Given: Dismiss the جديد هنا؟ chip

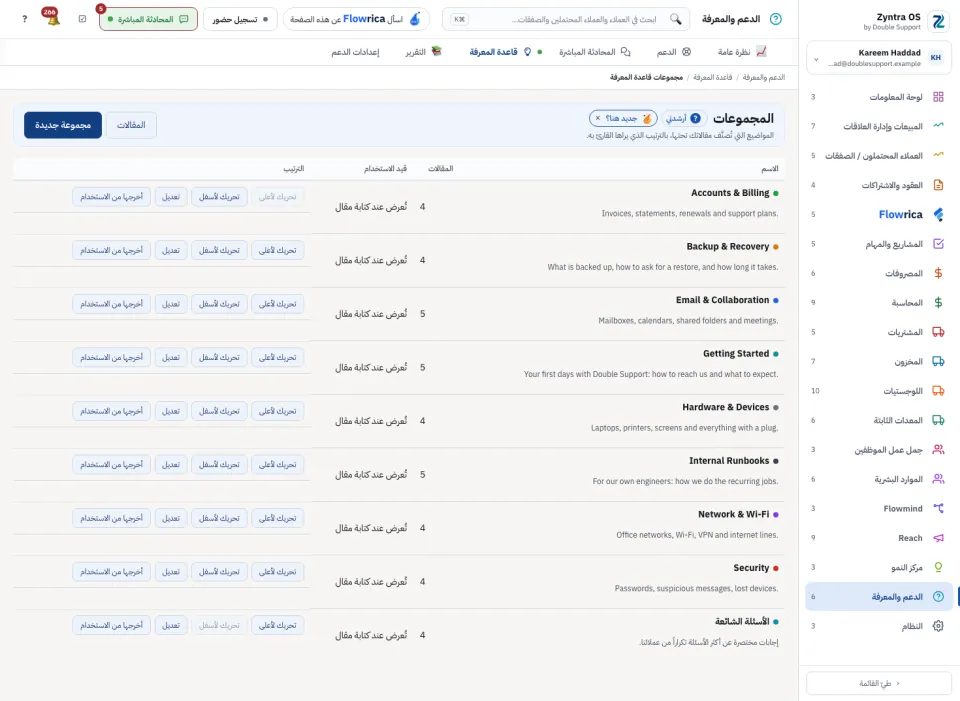Looking at the screenshot, I should (598, 118).
